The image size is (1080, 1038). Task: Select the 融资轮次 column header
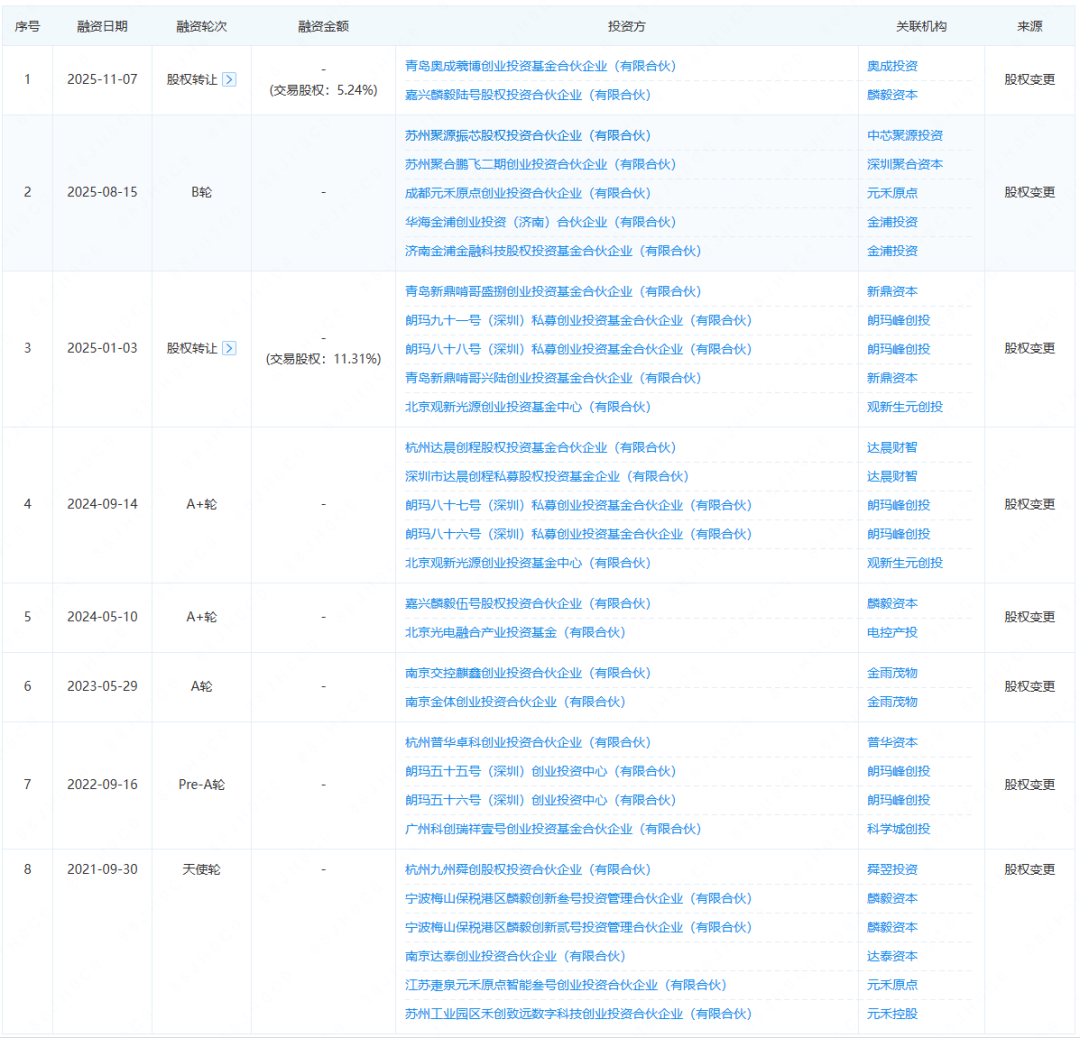point(201,27)
